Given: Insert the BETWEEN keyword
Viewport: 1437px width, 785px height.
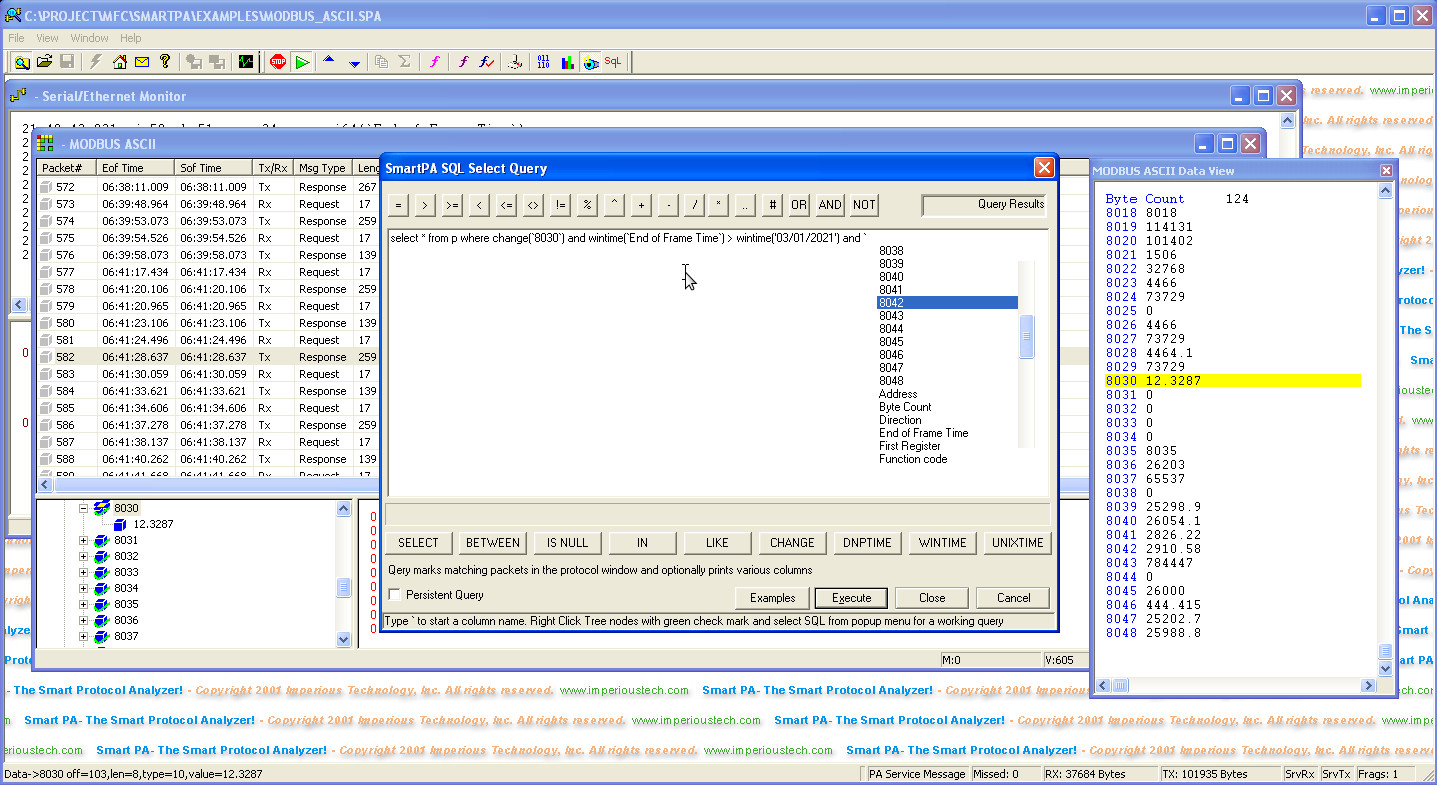Looking at the screenshot, I should pos(493,543).
